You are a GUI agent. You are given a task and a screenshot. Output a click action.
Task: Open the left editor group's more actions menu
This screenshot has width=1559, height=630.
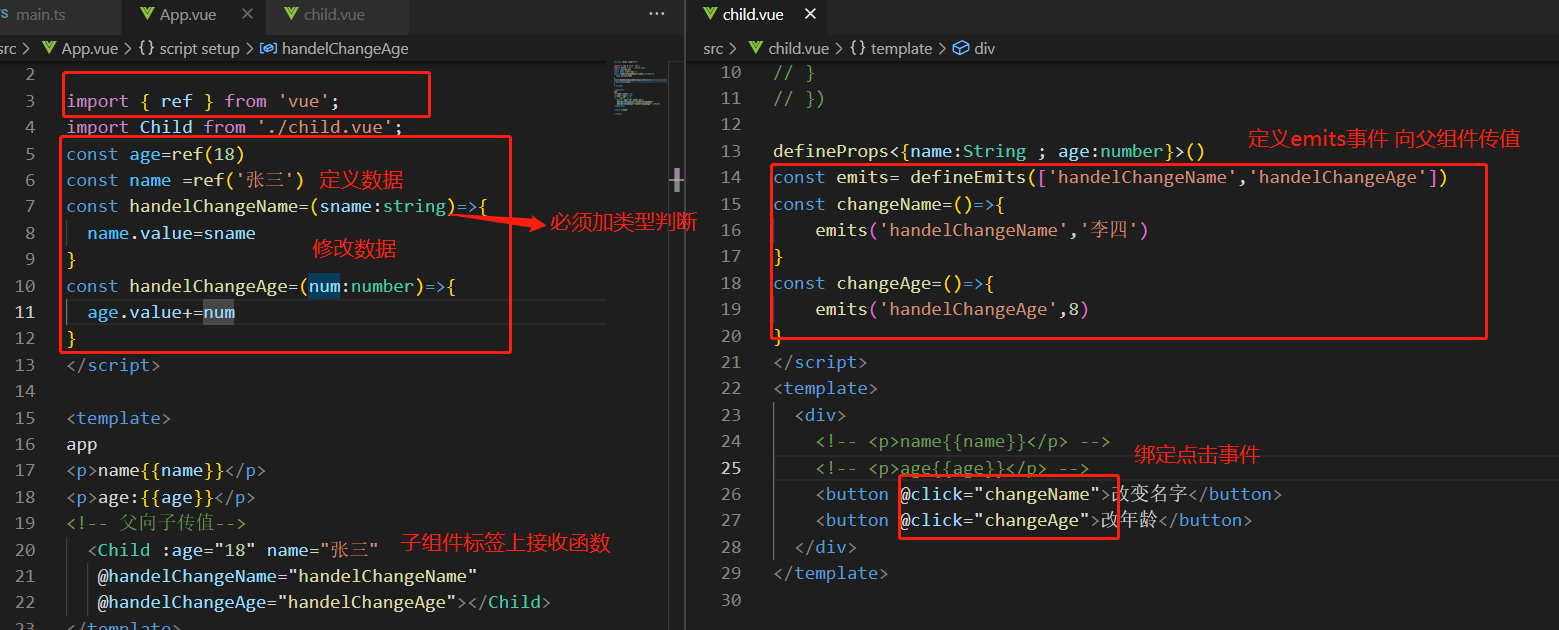[657, 14]
